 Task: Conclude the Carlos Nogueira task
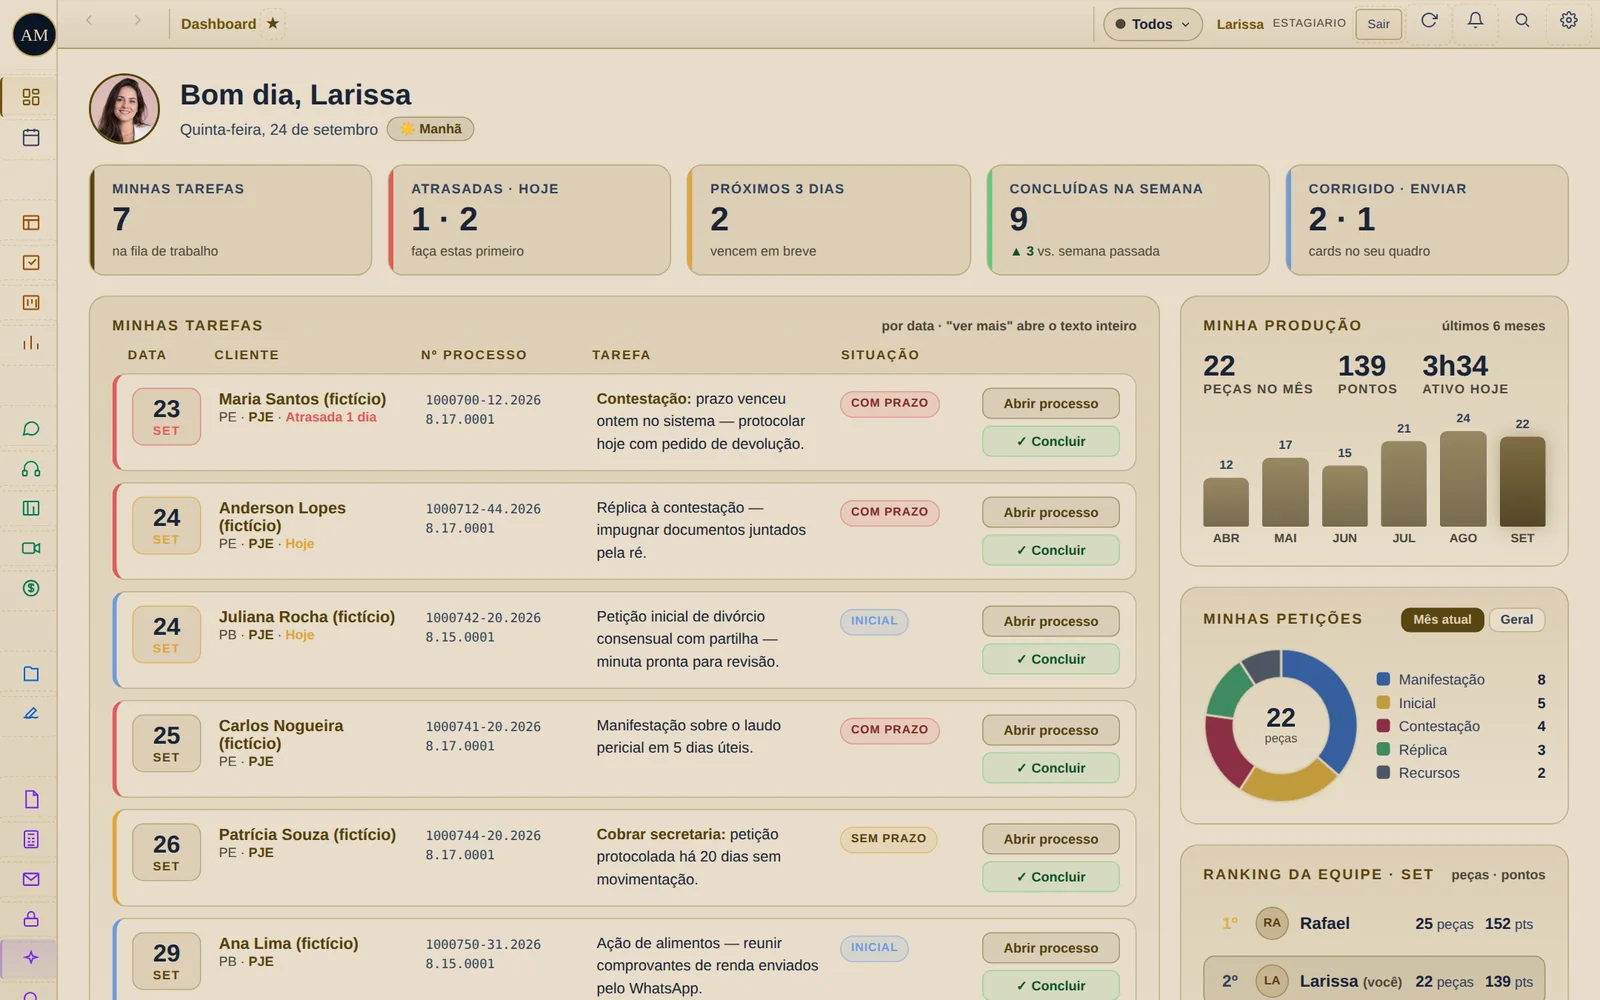(x=1050, y=769)
